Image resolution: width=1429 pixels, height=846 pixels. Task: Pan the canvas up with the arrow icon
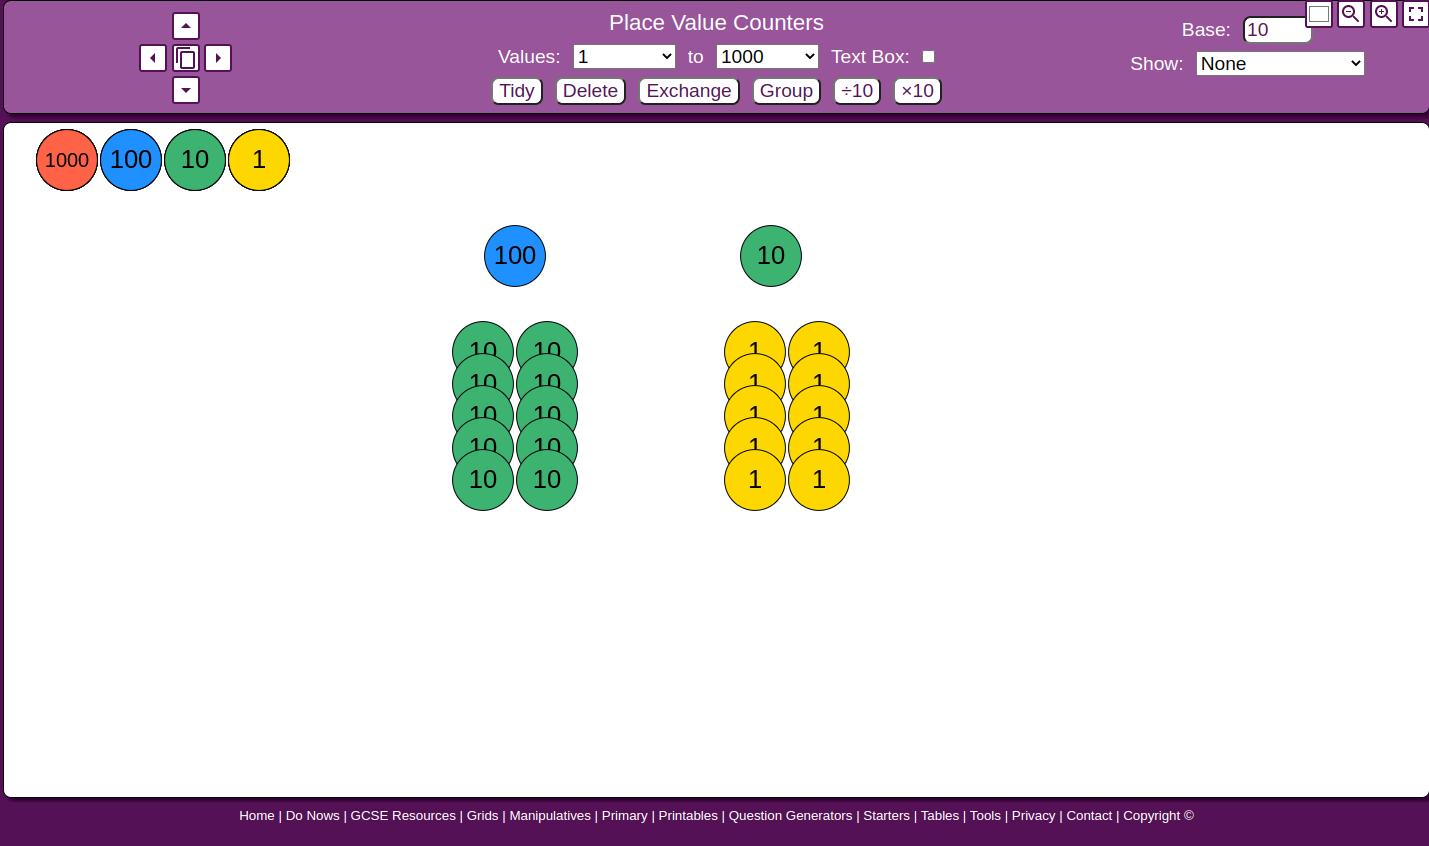coord(185,25)
